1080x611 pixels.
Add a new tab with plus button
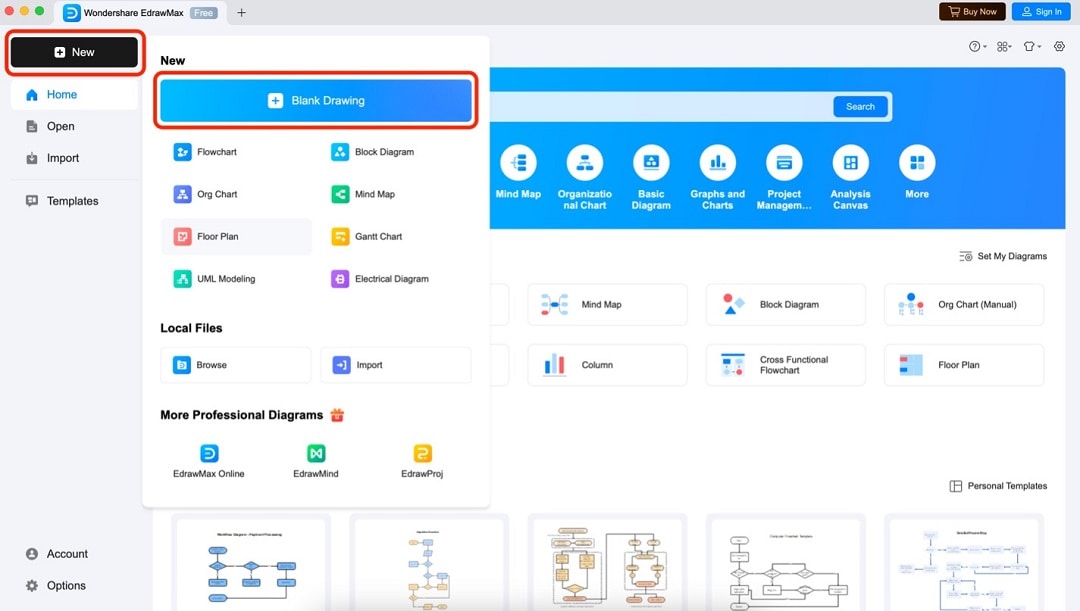241,12
